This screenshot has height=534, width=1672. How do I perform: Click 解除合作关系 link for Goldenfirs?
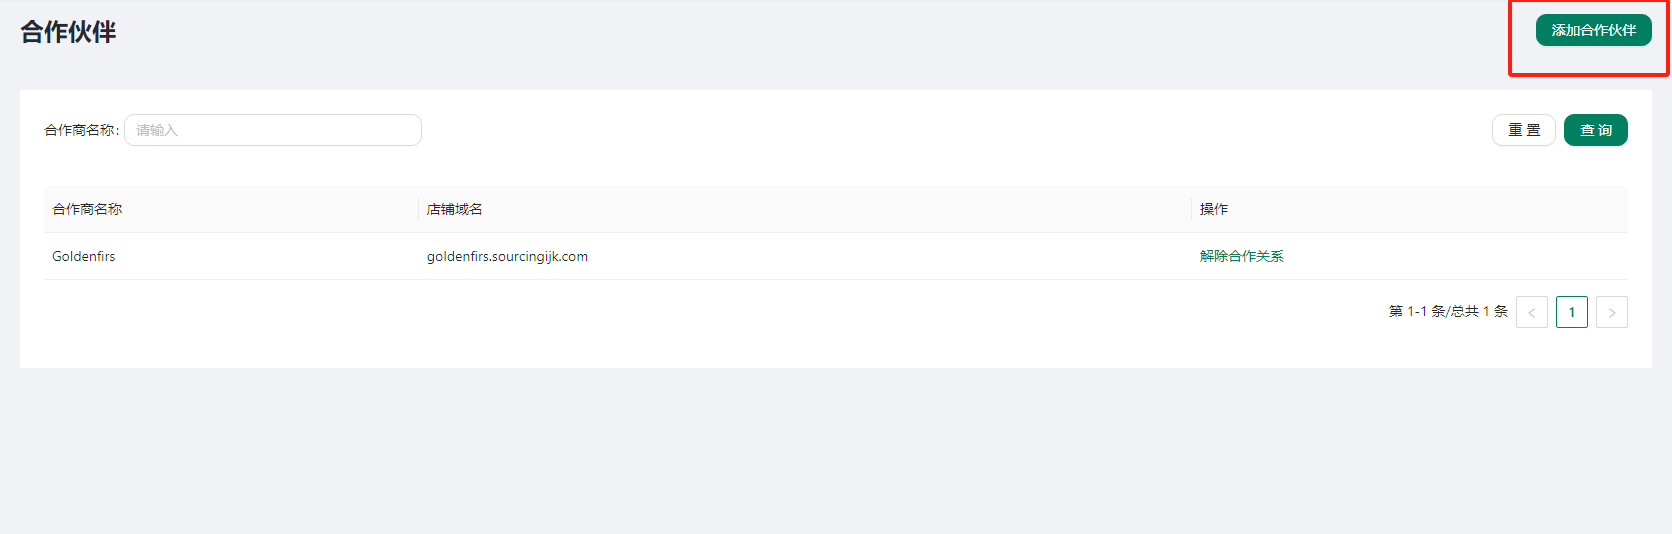(x=1241, y=256)
